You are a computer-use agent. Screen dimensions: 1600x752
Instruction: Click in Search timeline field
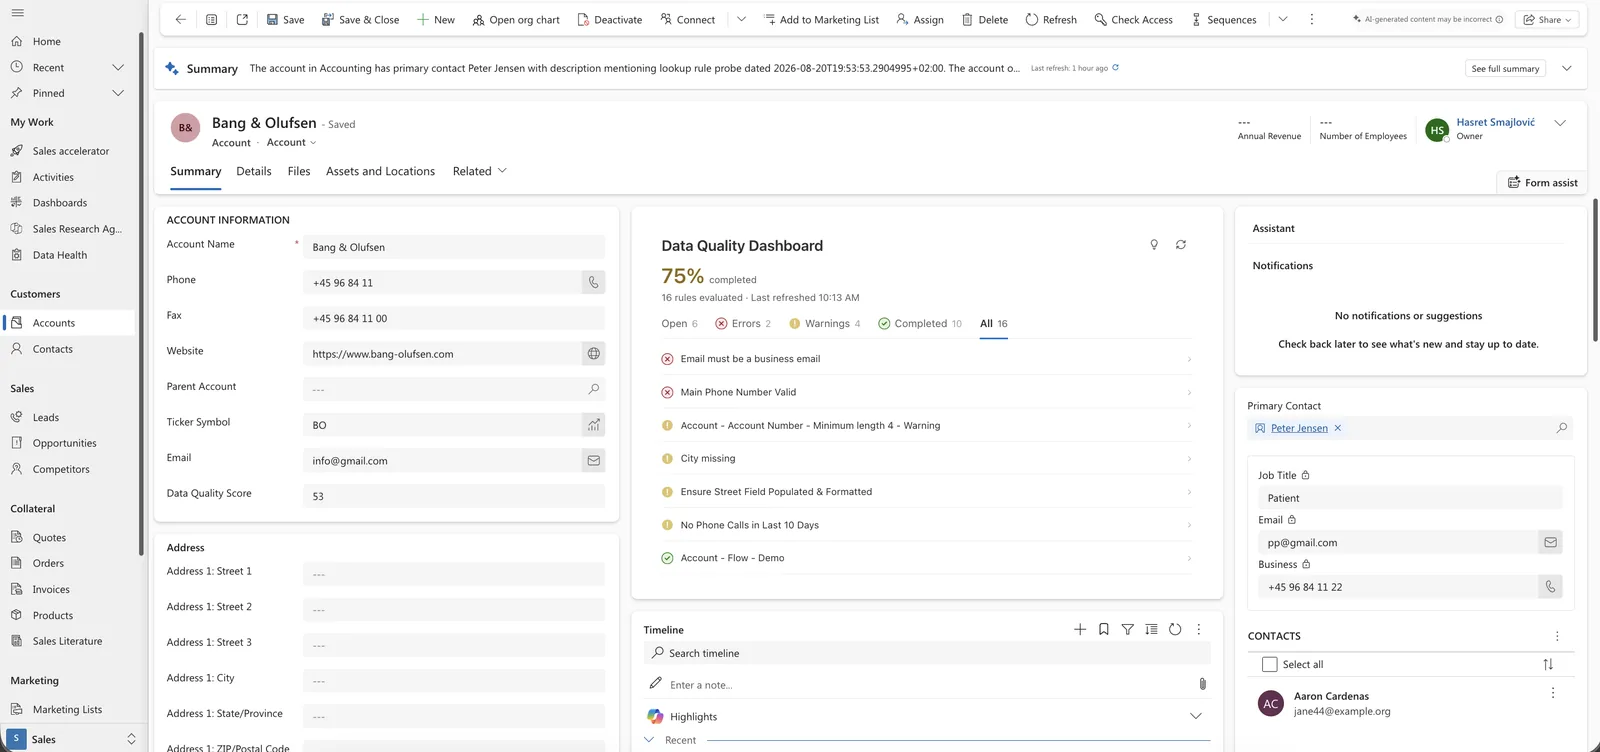tap(927, 653)
